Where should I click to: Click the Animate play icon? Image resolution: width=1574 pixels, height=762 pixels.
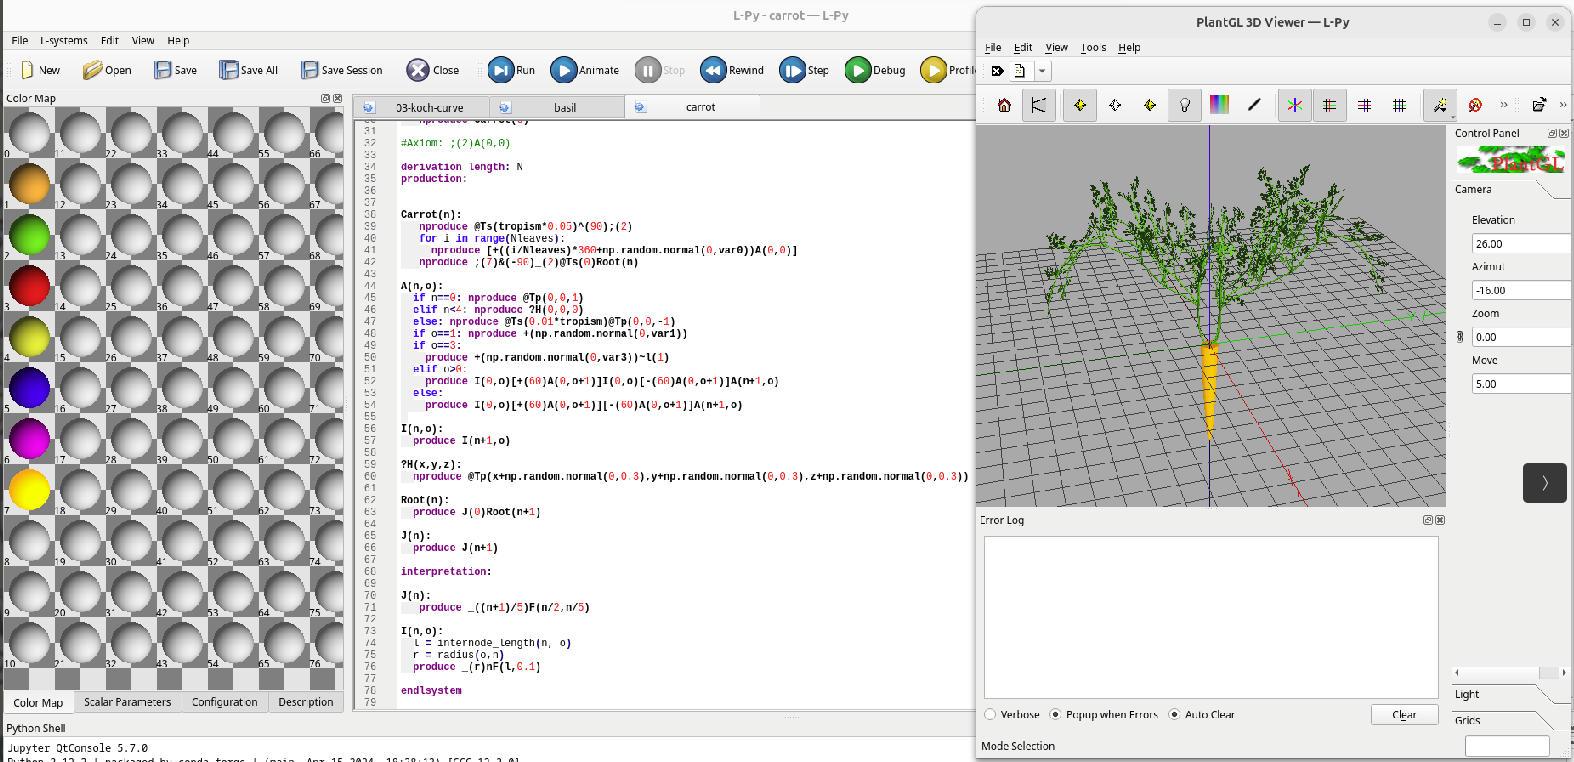tap(563, 70)
